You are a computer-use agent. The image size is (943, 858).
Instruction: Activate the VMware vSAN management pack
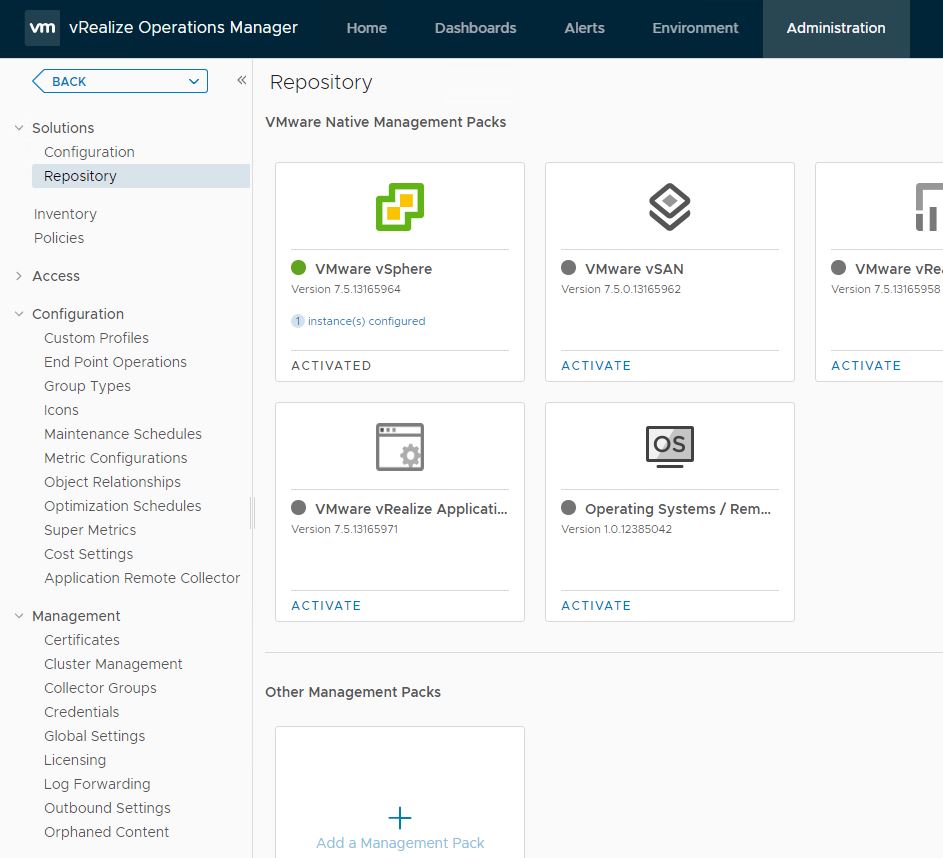tap(596, 365)
